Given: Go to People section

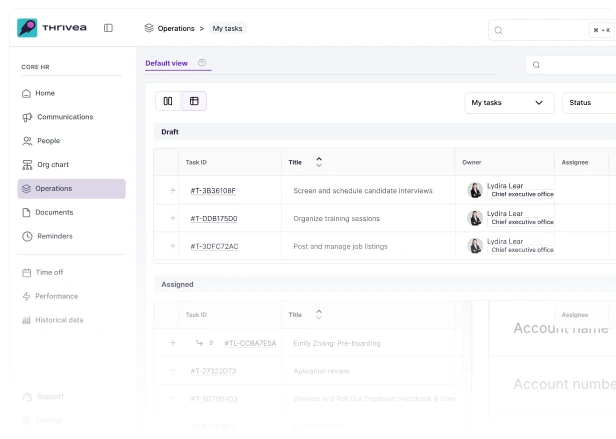Looking at the screenshot, I should coord(48,141).
